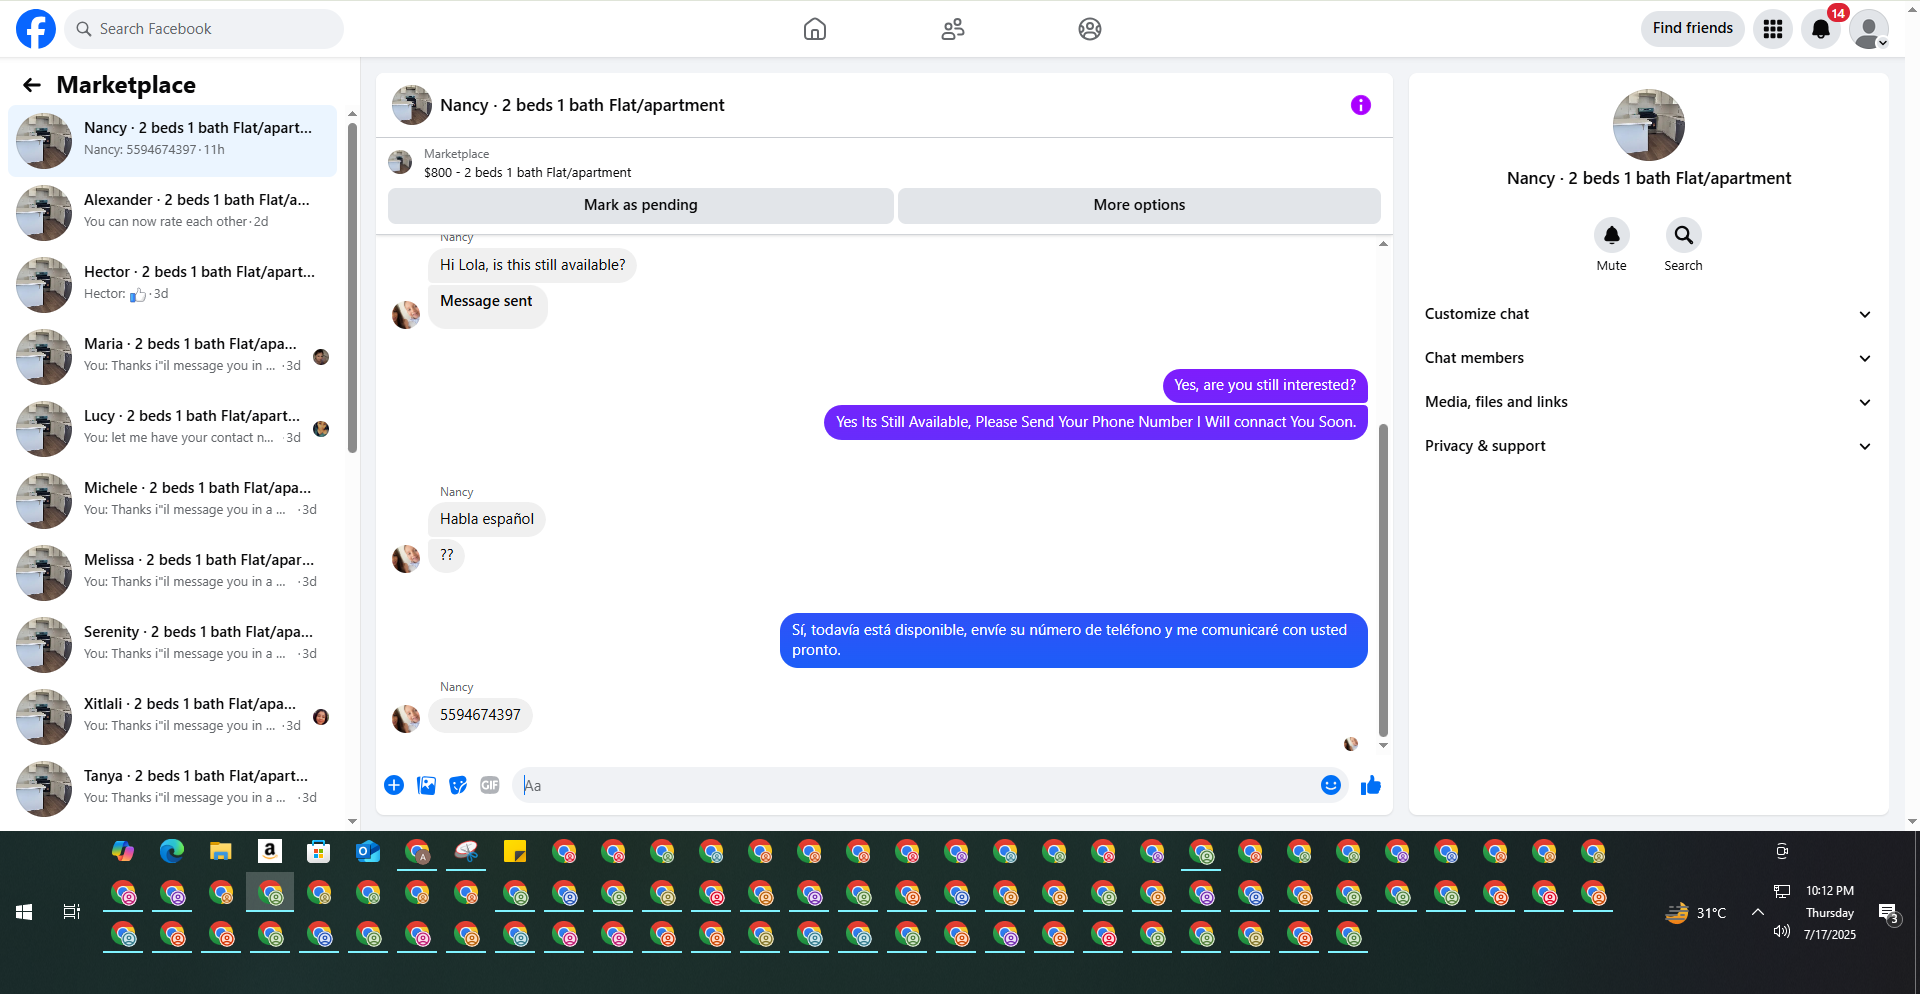The image size is (1920, 994).
Task: Open the taskbar clock showing 10:12 PM
Action: click(1830, 912)
